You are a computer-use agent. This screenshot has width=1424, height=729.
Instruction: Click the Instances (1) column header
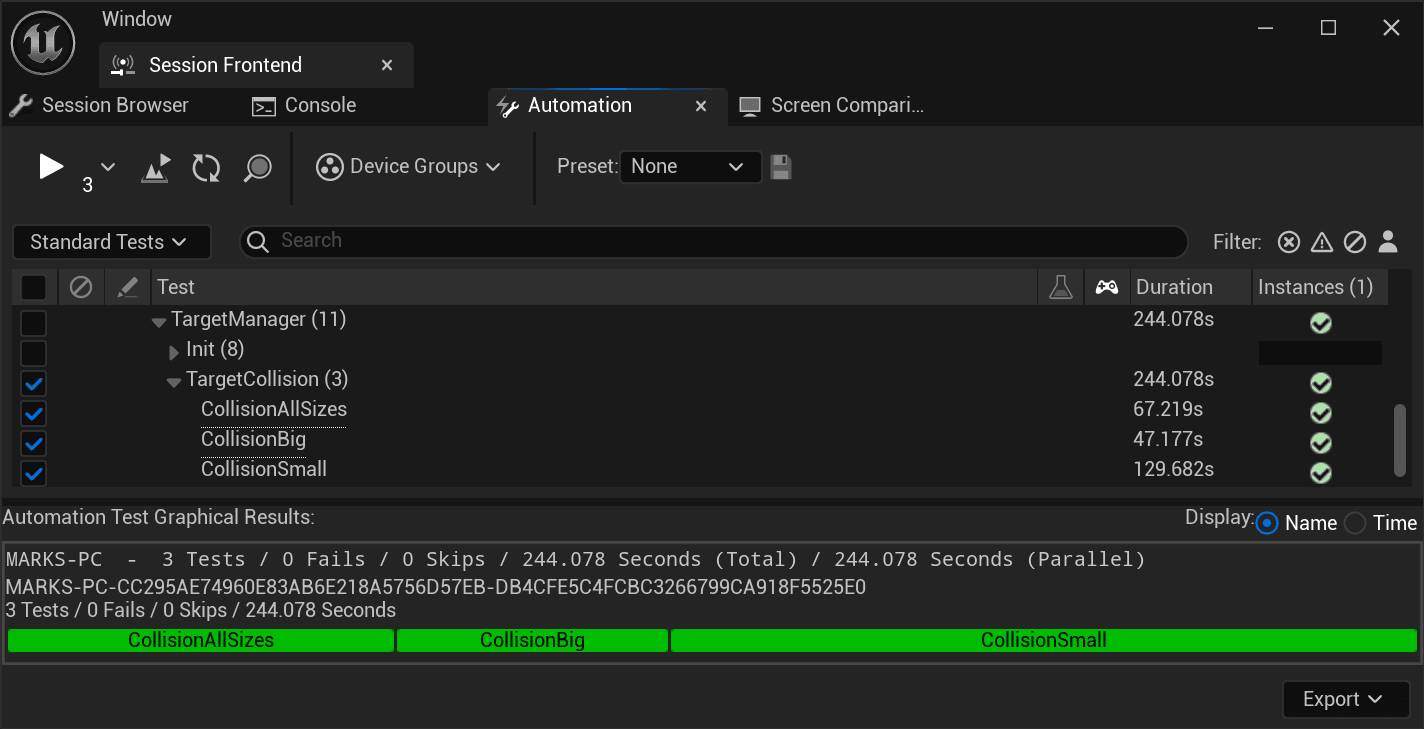coord(1320,287)
